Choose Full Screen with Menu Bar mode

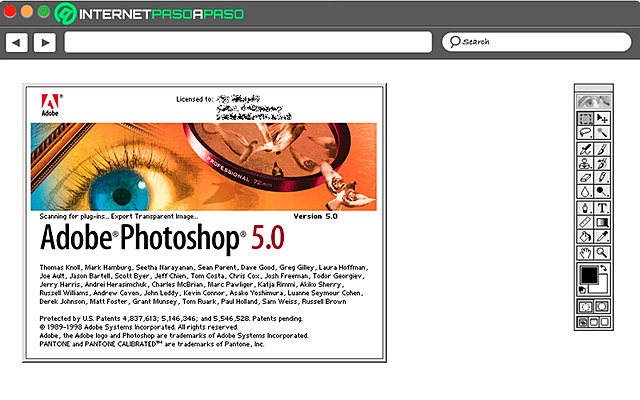(594, 322)
